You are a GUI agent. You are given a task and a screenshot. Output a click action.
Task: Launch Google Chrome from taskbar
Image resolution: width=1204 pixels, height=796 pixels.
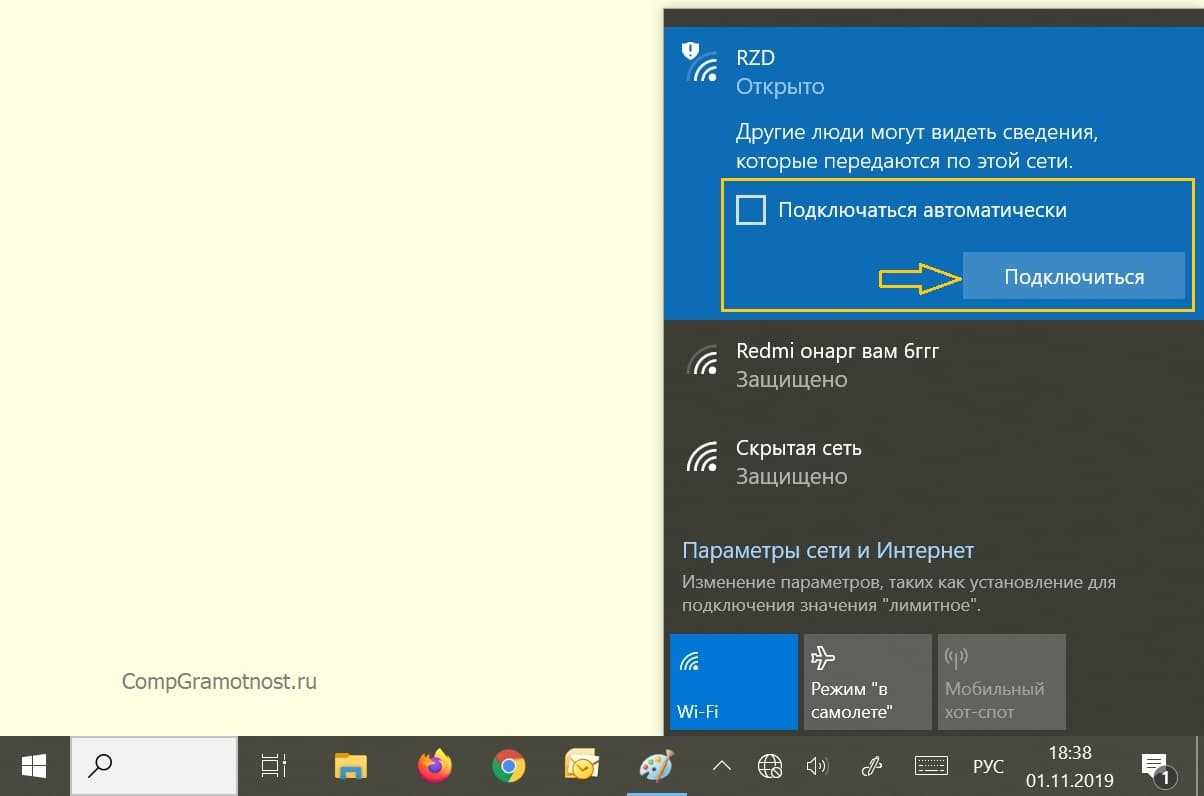point(509,767)
